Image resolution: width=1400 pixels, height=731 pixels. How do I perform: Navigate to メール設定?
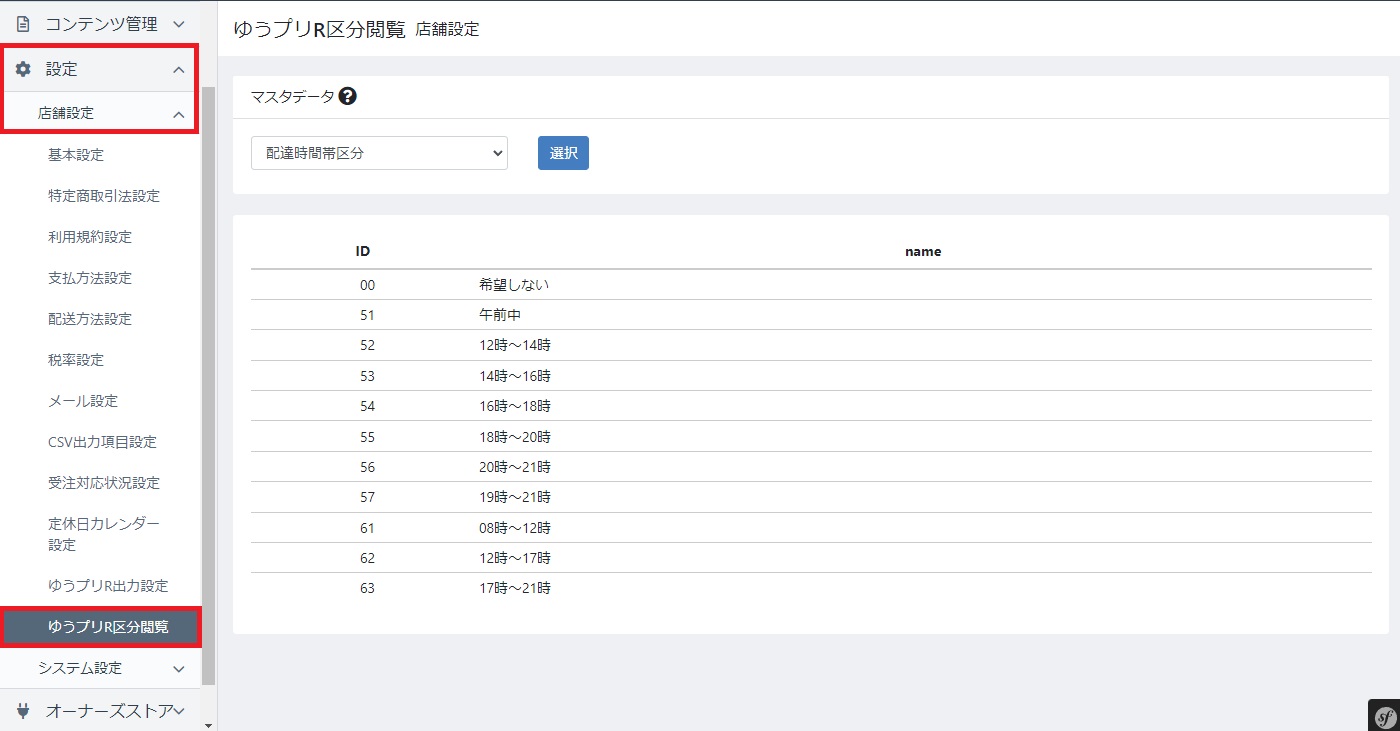click(83, 401)
